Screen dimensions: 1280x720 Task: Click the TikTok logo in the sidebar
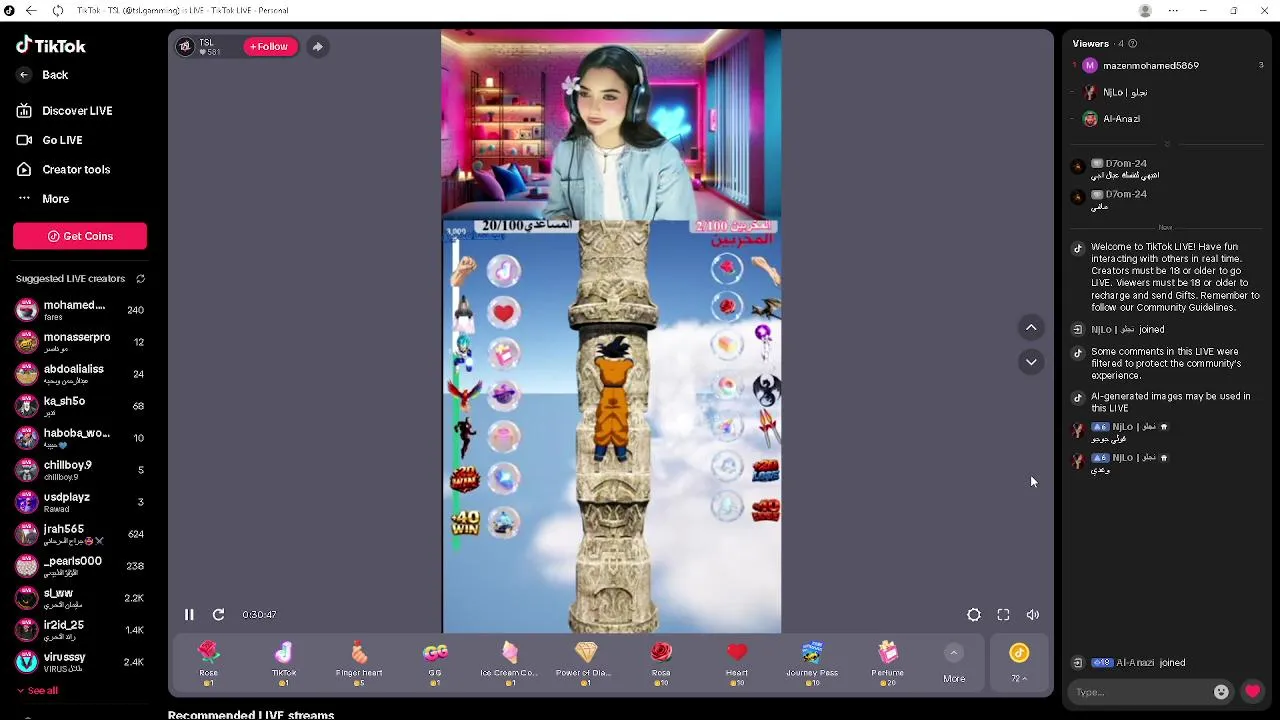(x=51, y=45)
